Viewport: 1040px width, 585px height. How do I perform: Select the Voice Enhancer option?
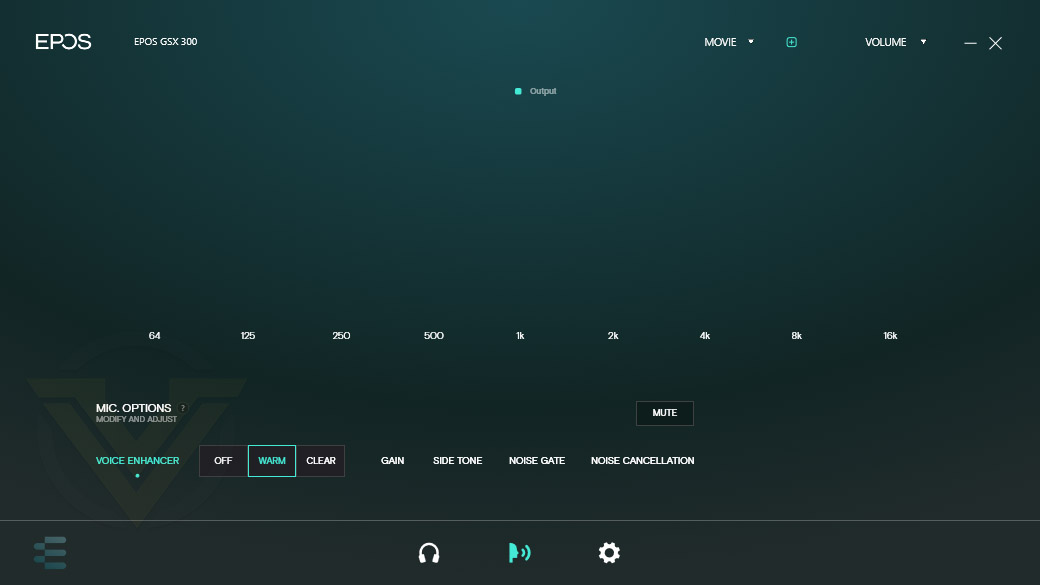pos(137,460)
